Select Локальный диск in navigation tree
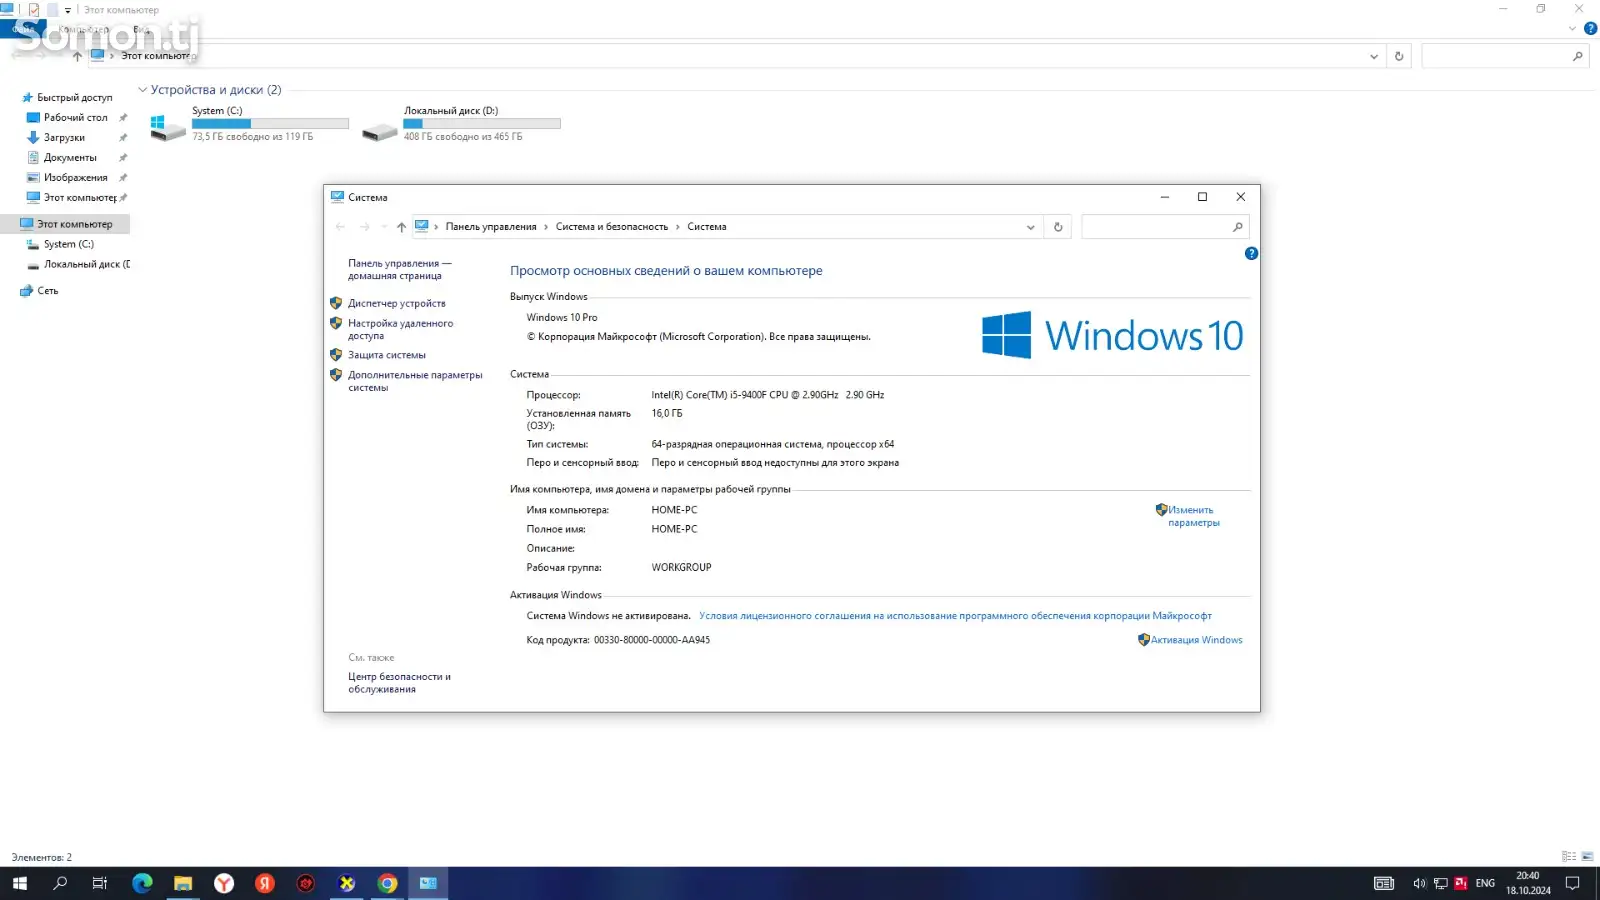 coord(86,264)
